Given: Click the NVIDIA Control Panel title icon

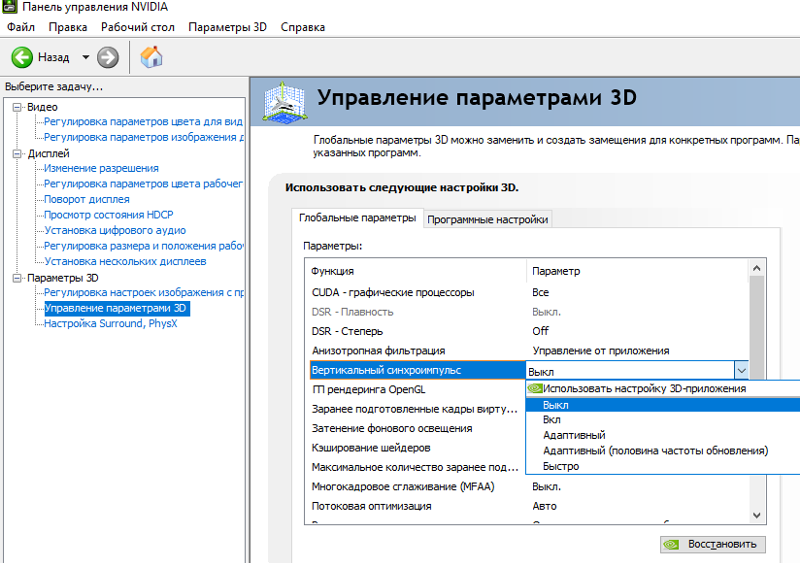Looking at the screenshot, I should 9,6.
